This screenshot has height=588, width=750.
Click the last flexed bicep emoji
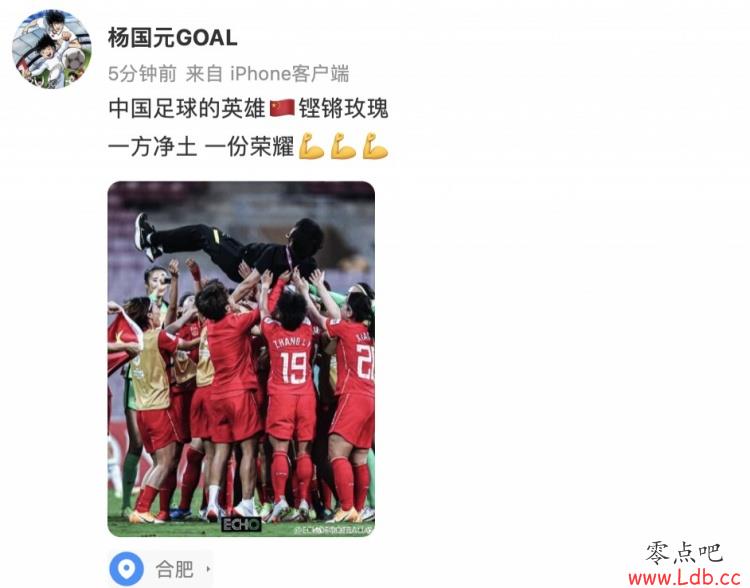[375, 146]
